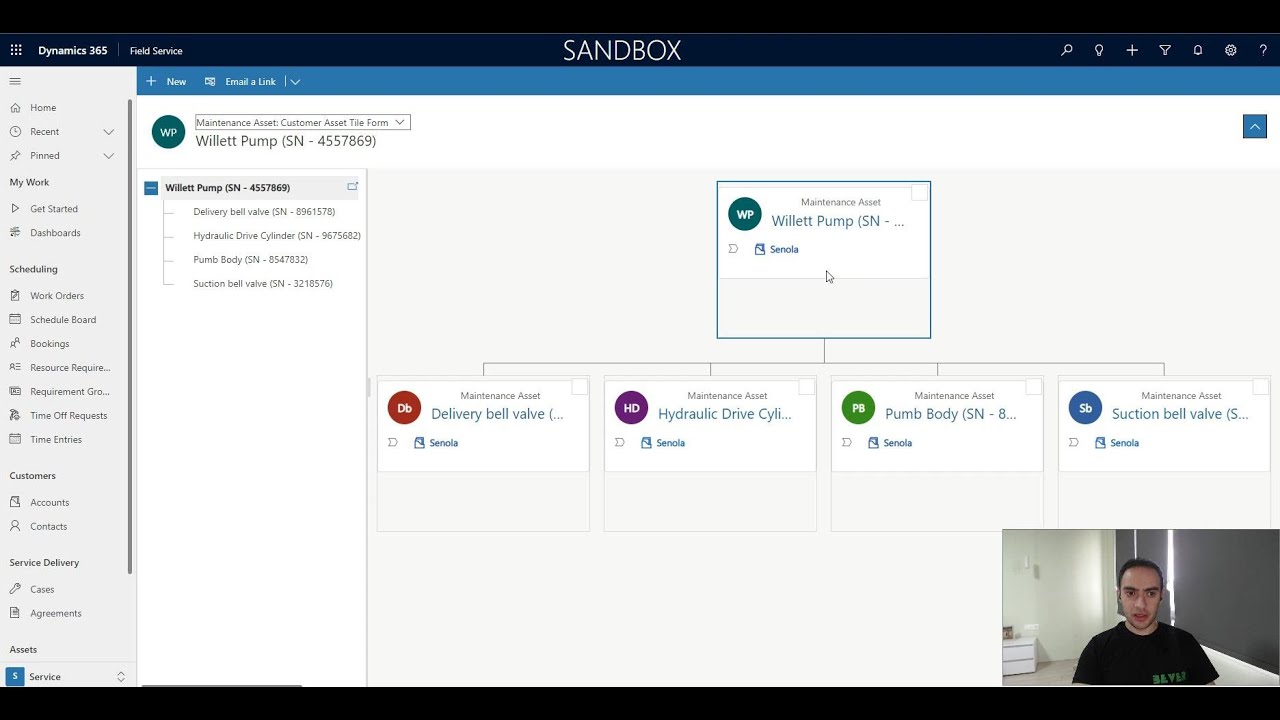Click the New command button
Screen dimensions: 1280x720
coord(166,82)
